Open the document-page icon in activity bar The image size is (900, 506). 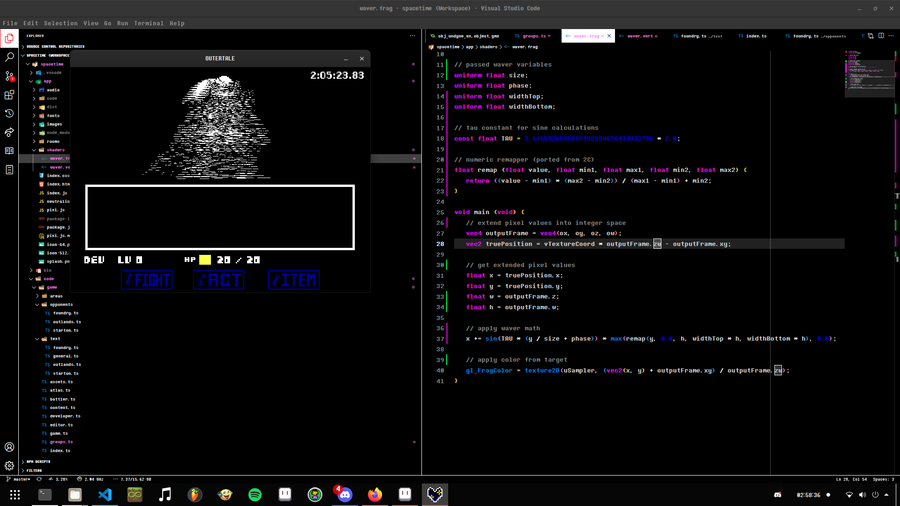click(x=9, y=170)
